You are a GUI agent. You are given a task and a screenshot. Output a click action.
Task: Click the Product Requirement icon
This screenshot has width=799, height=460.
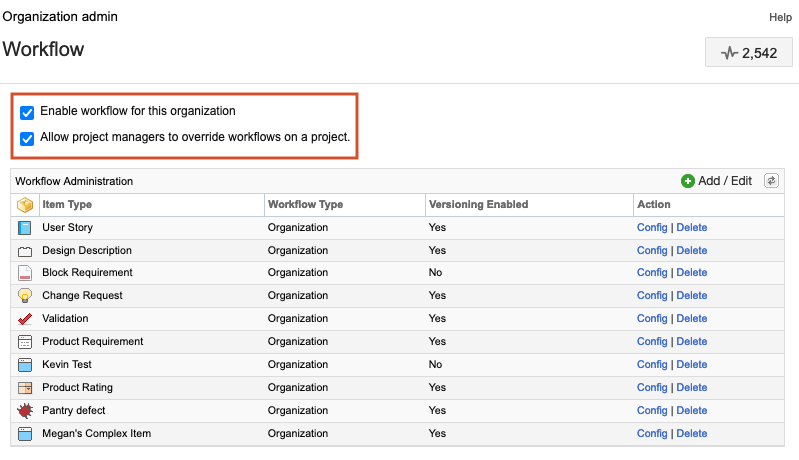click(24, 342)
